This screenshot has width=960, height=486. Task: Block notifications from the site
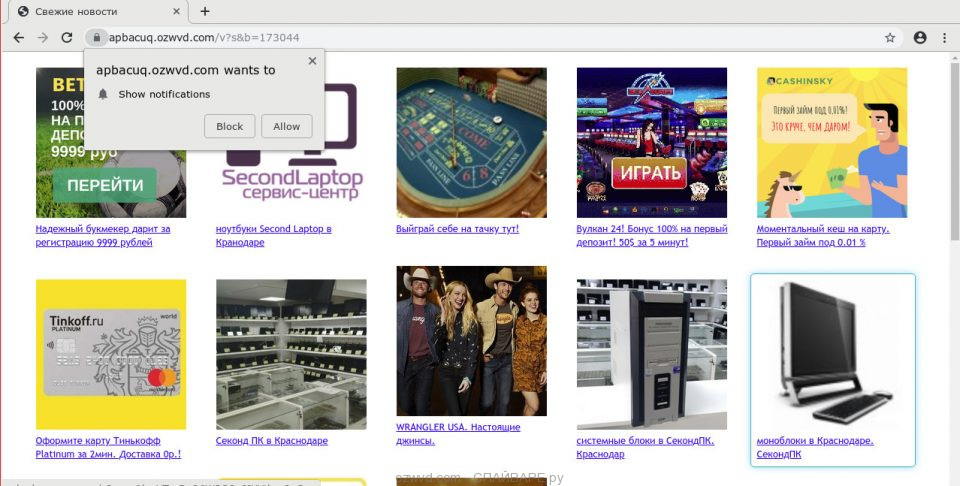(229, 126)
